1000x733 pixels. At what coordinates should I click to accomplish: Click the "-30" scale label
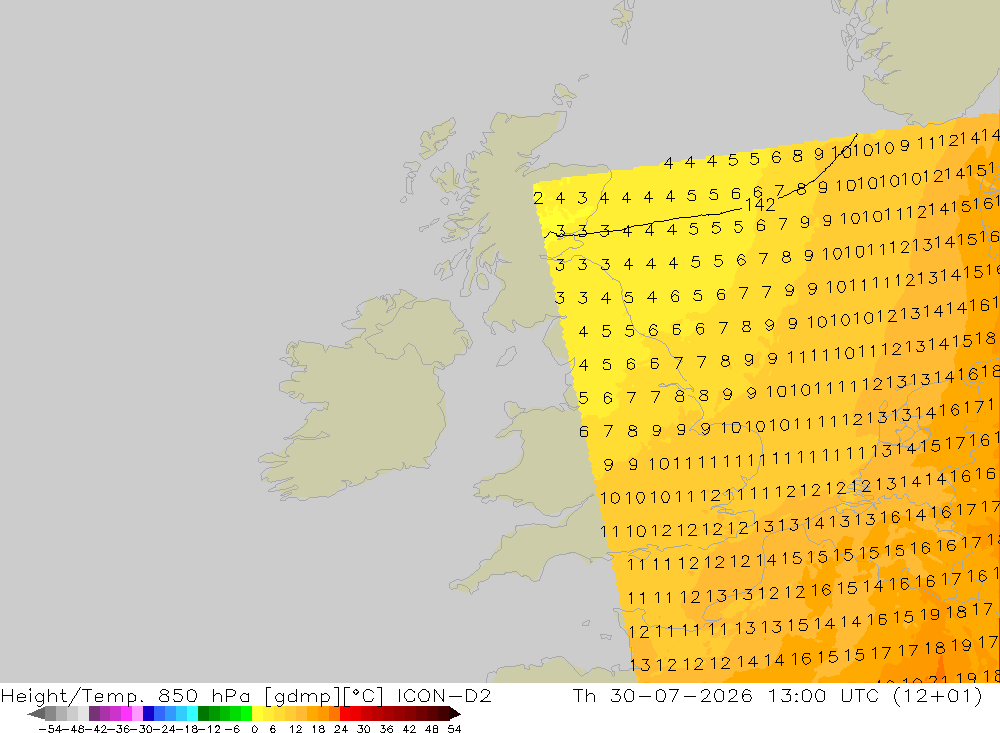coord(142,729)
